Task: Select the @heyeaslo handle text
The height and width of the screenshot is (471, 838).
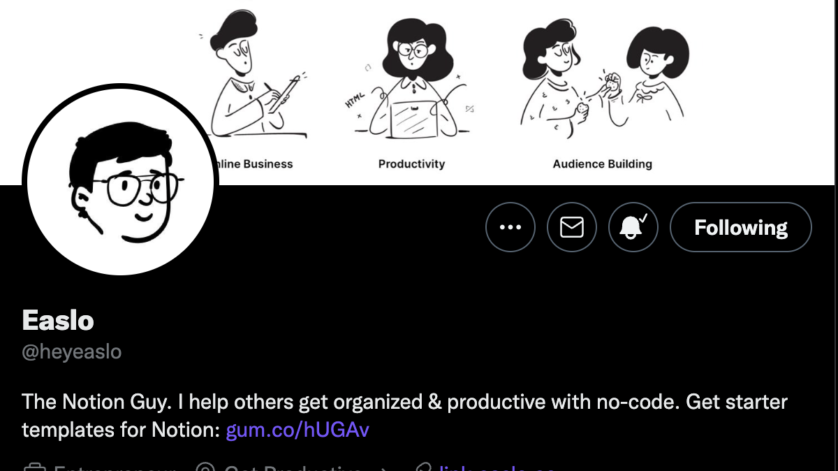Action: click(72, 352)
